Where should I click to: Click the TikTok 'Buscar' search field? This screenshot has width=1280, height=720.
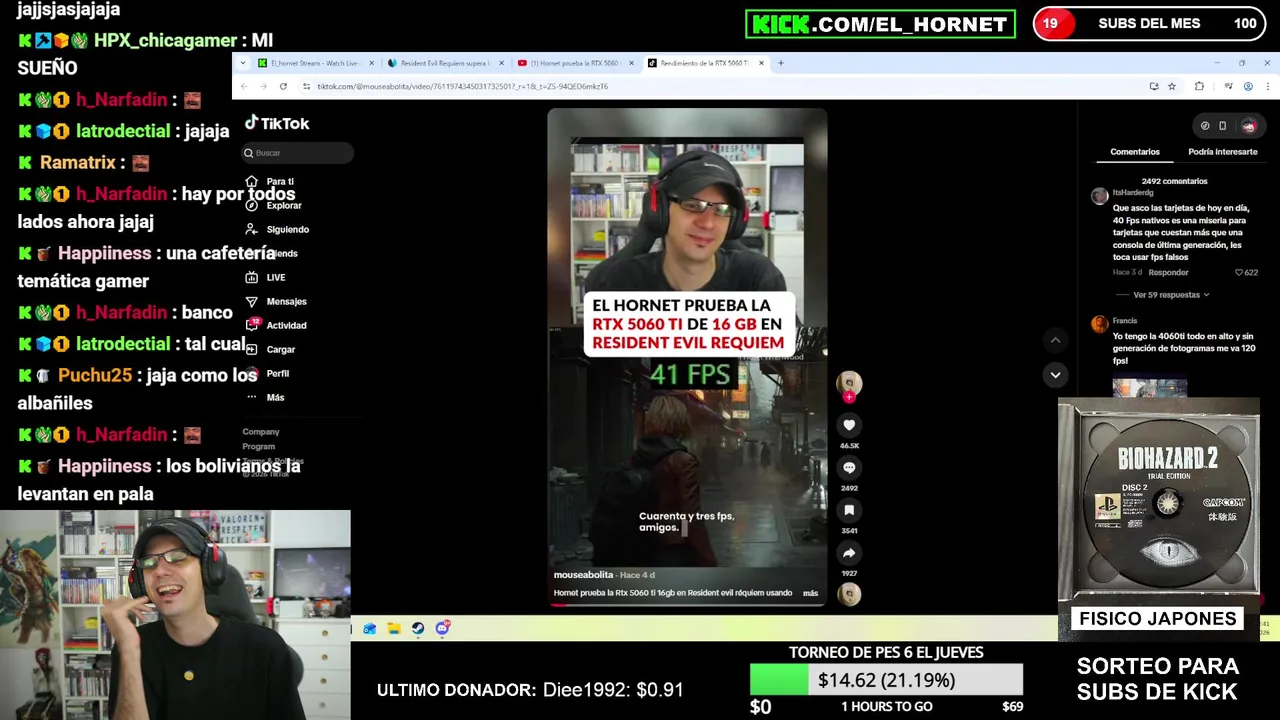298,153
